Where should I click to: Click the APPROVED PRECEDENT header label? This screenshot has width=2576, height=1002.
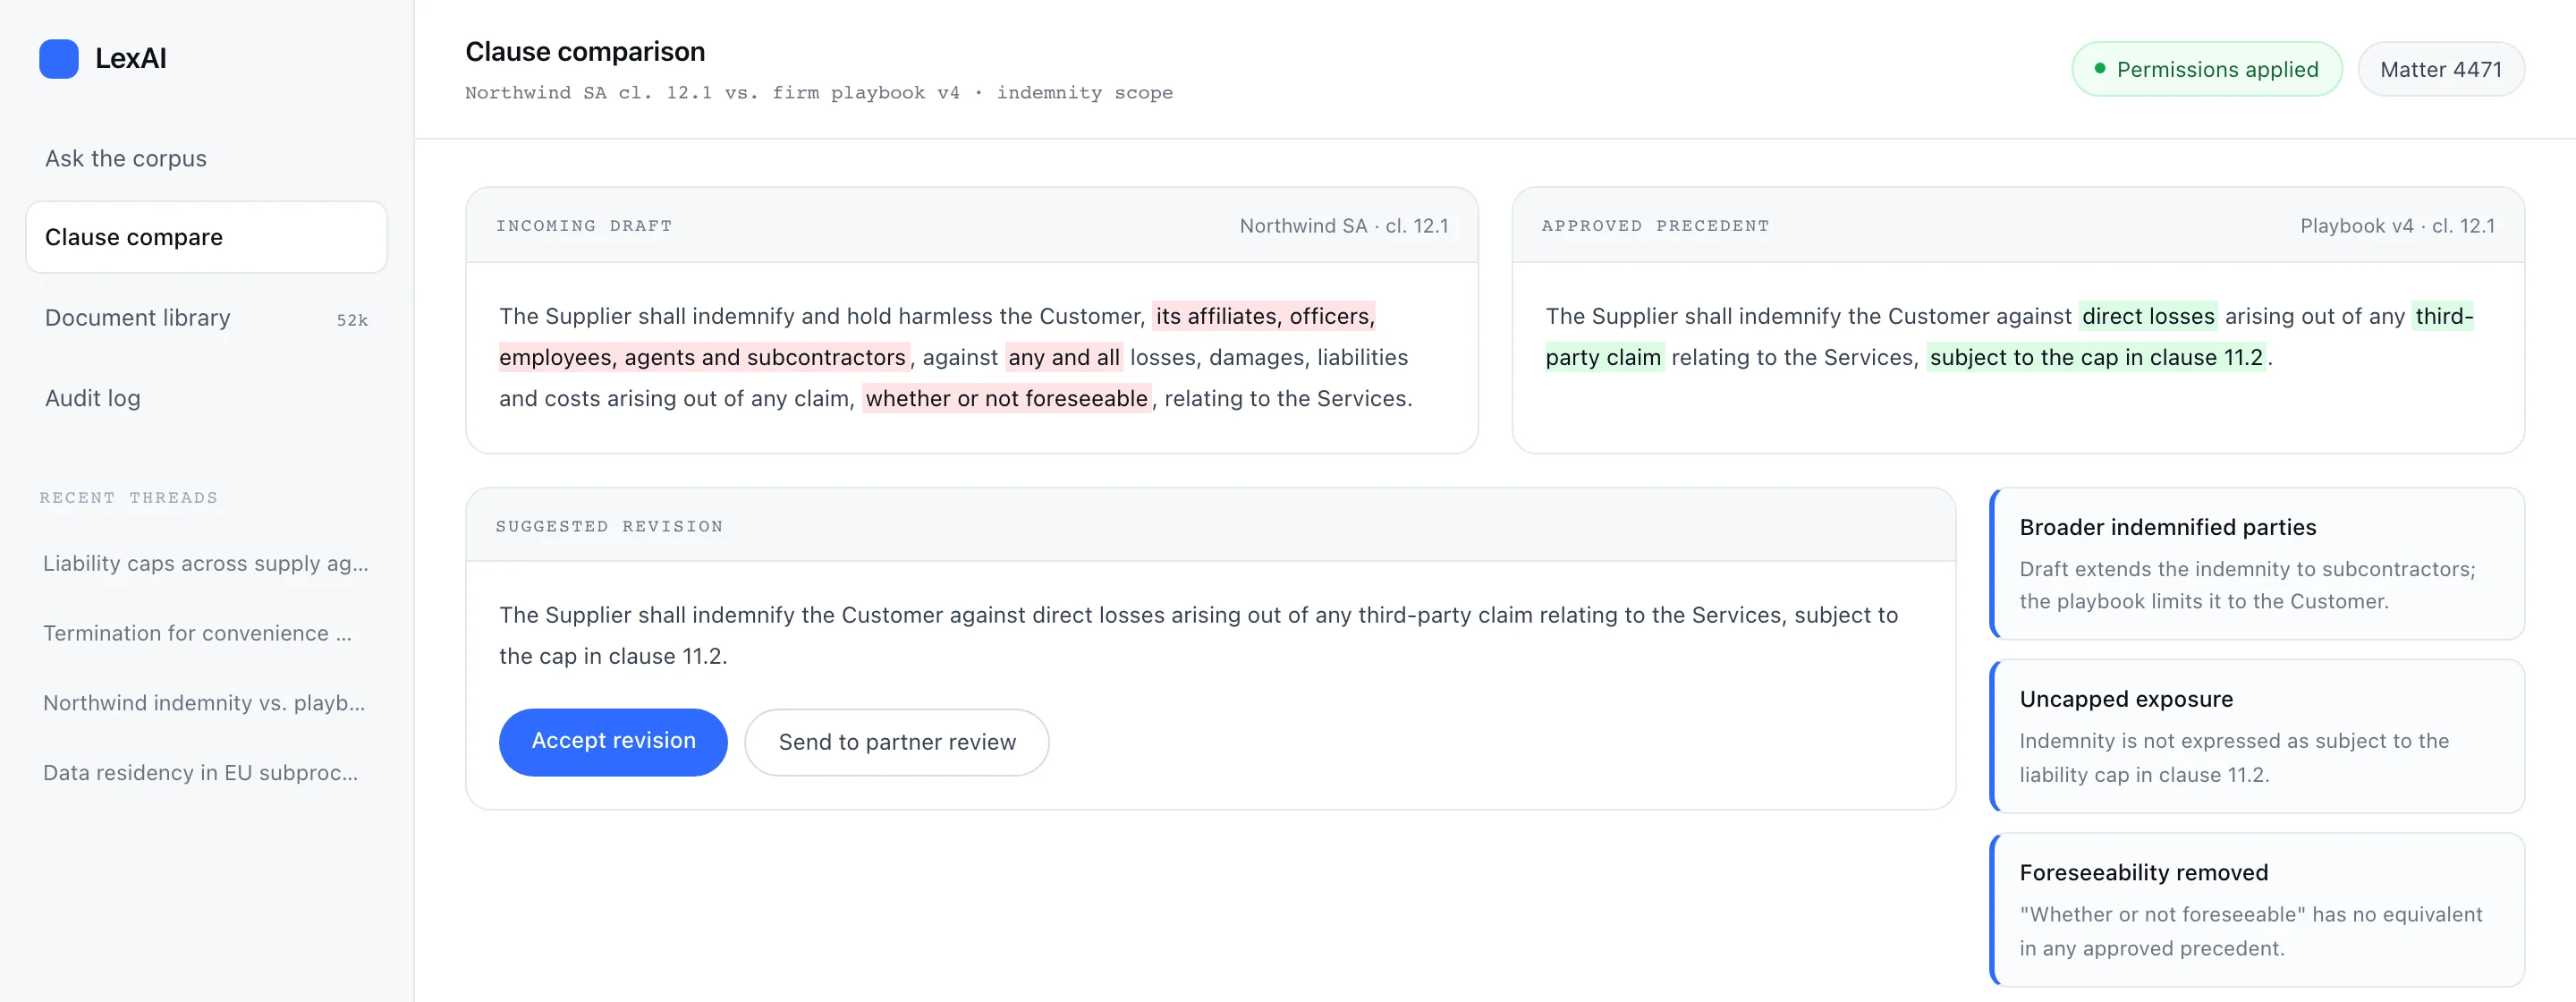click(1655, 226)
